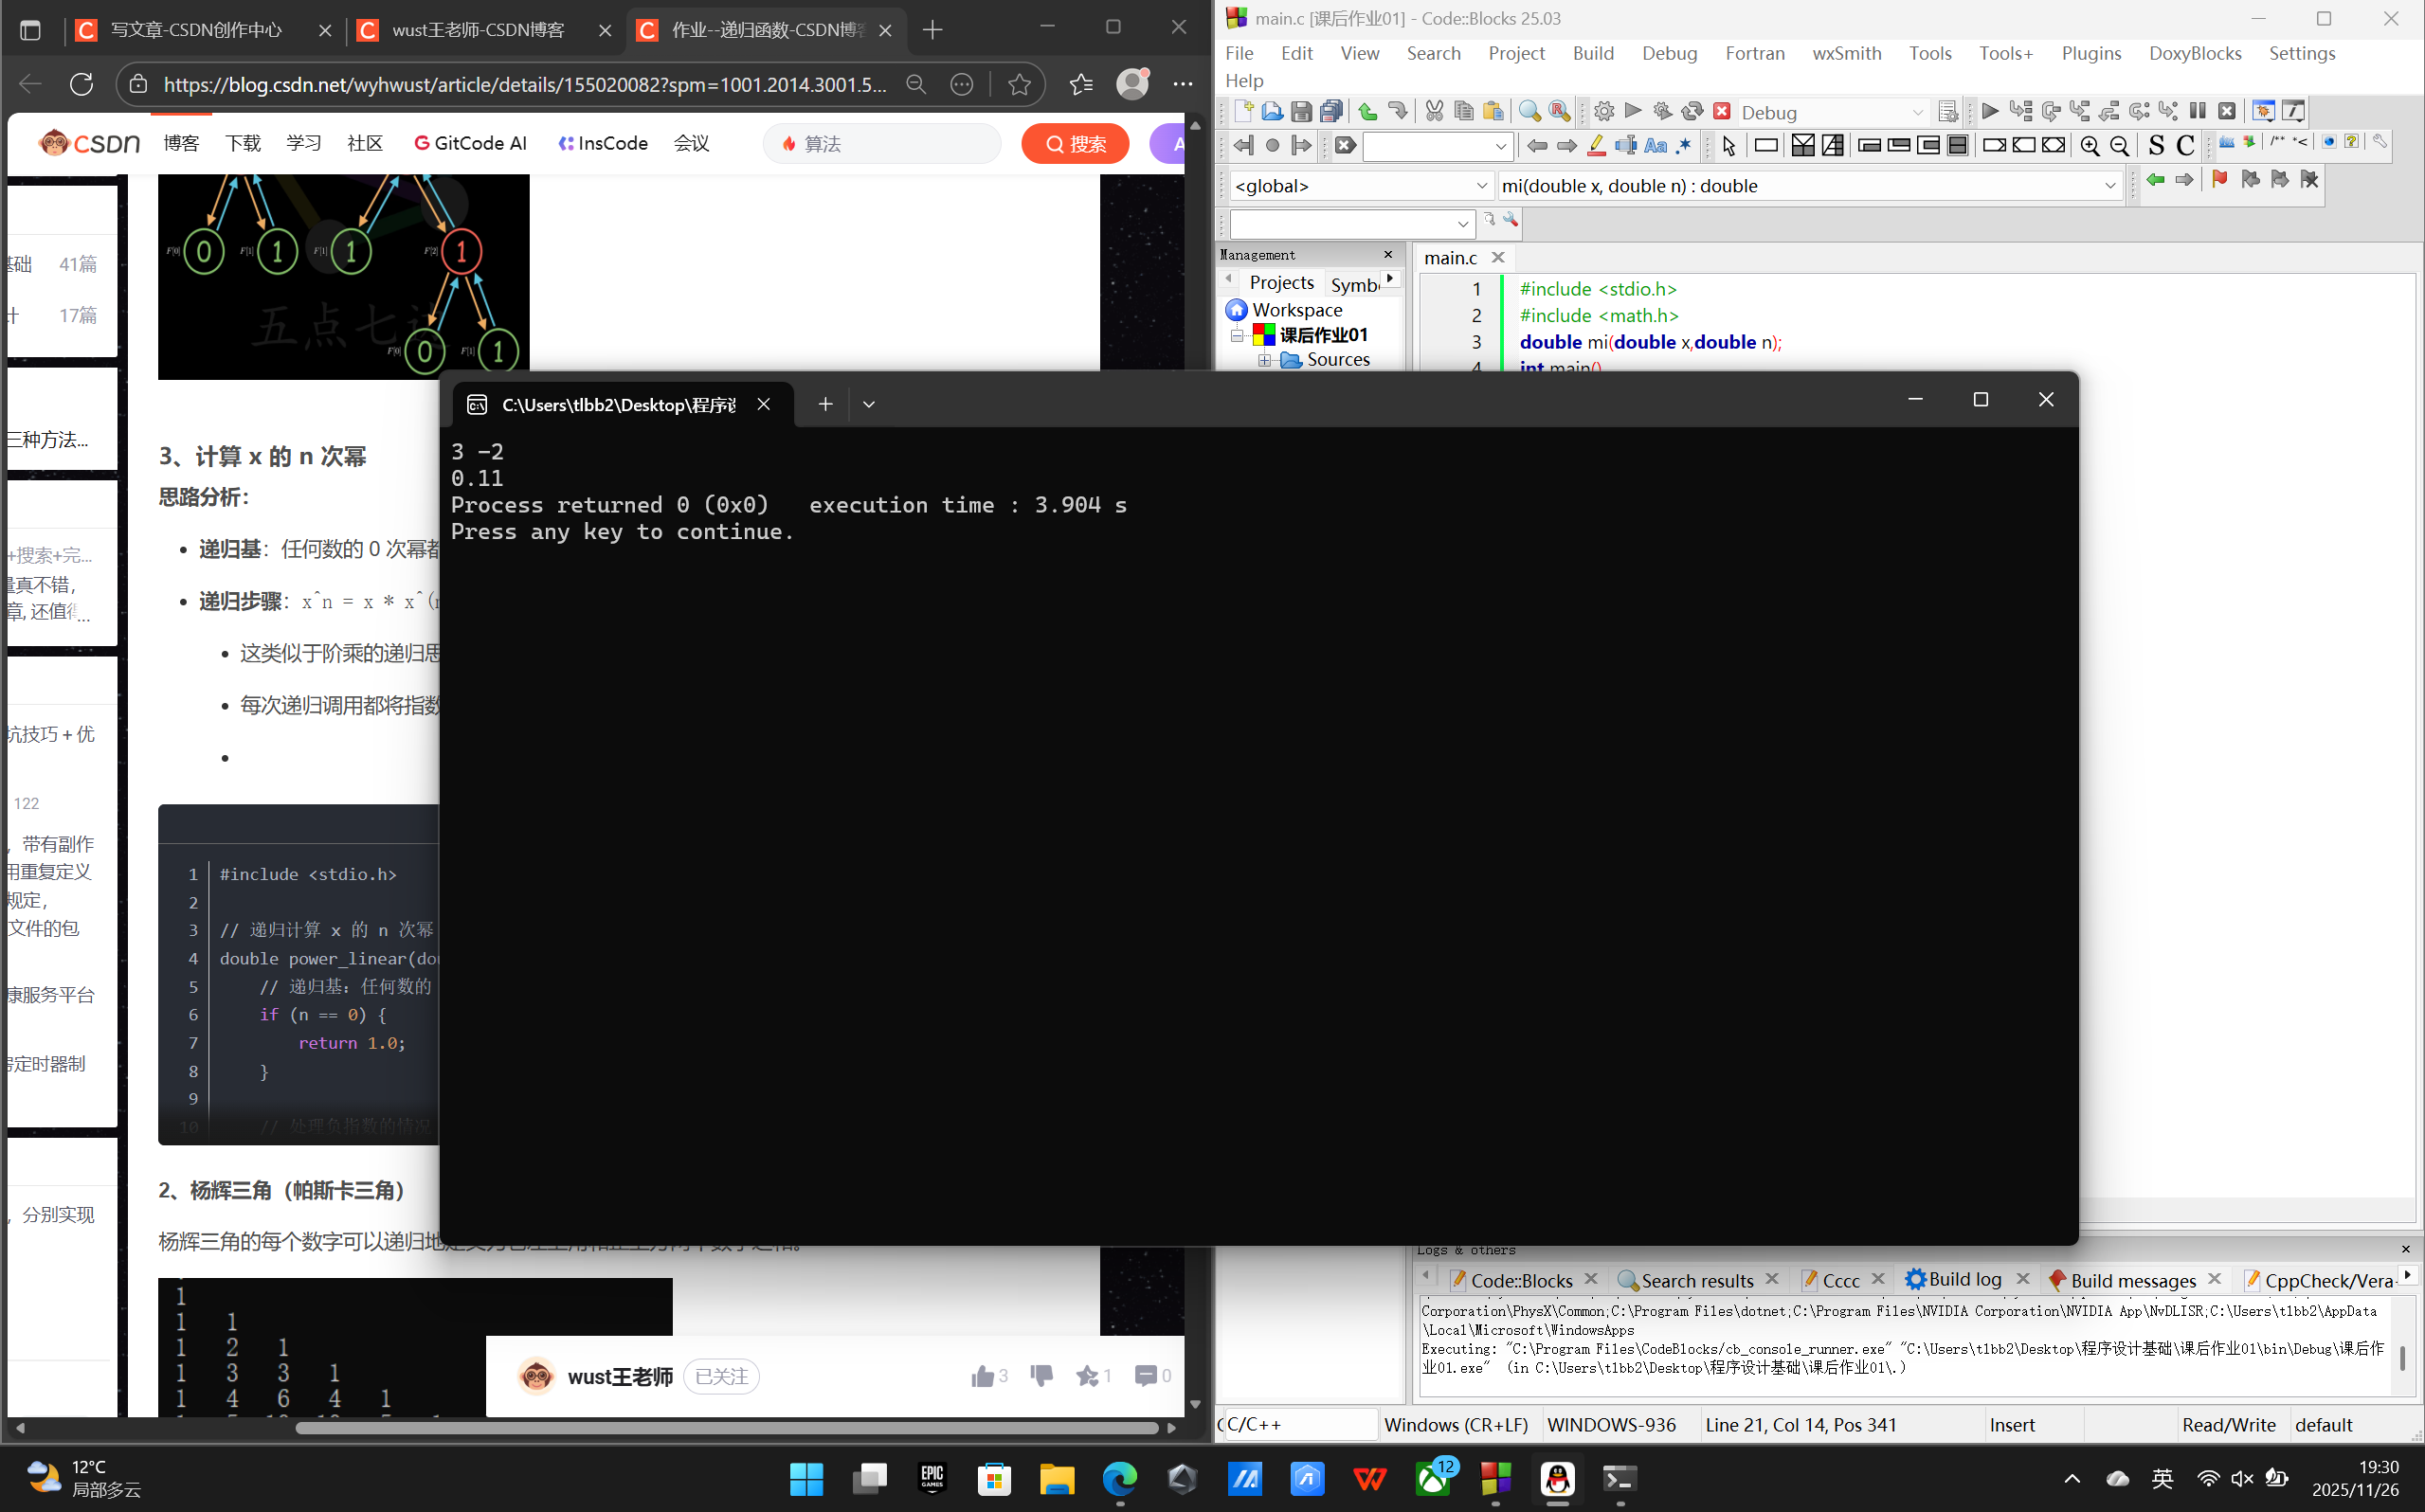2425x1512 pixels.
Task: Open the Debug build target dropdown
Action: (1832, 113)
